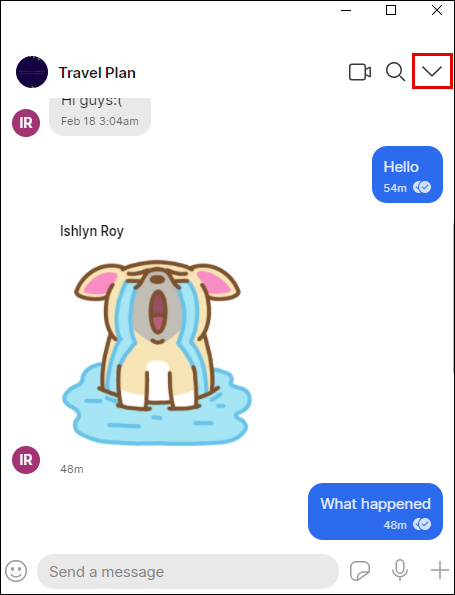Viewport: 455px width, 595px height.
Task: Click the Hello message bubble
Action: pos(407,175)
